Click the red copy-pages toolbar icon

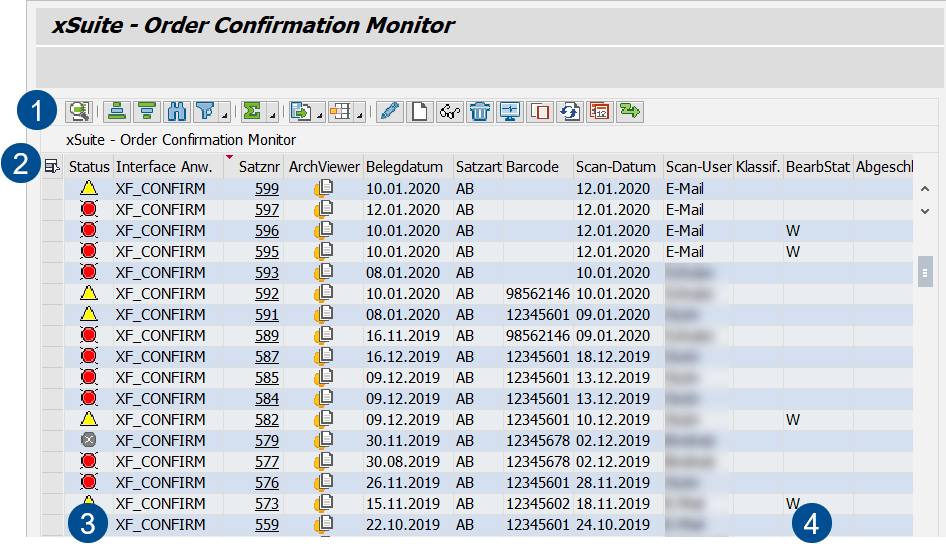pyautogui.click(x=540, y=112)
